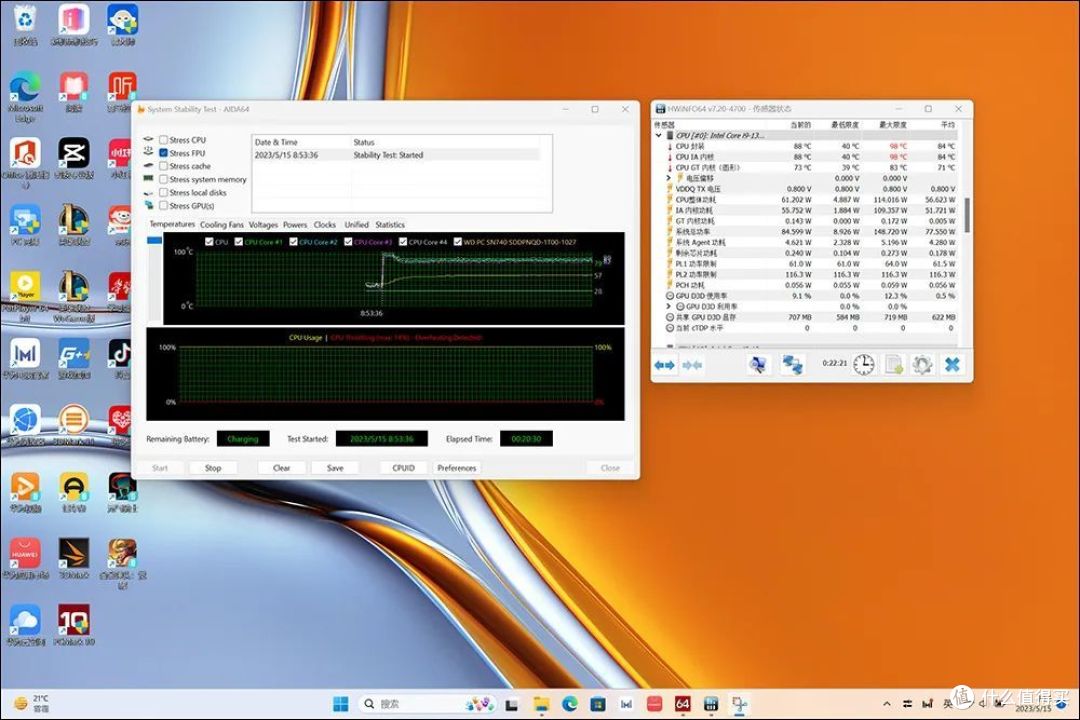This screenshot has width=1080, height=720.
Task: Switch to Cooling Fans tab
Action: (222, 225)
